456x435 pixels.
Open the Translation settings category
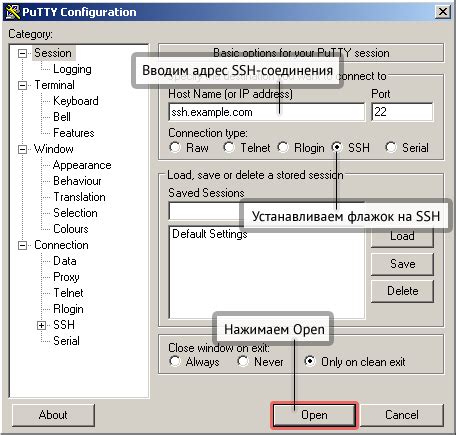coord(79,197)
